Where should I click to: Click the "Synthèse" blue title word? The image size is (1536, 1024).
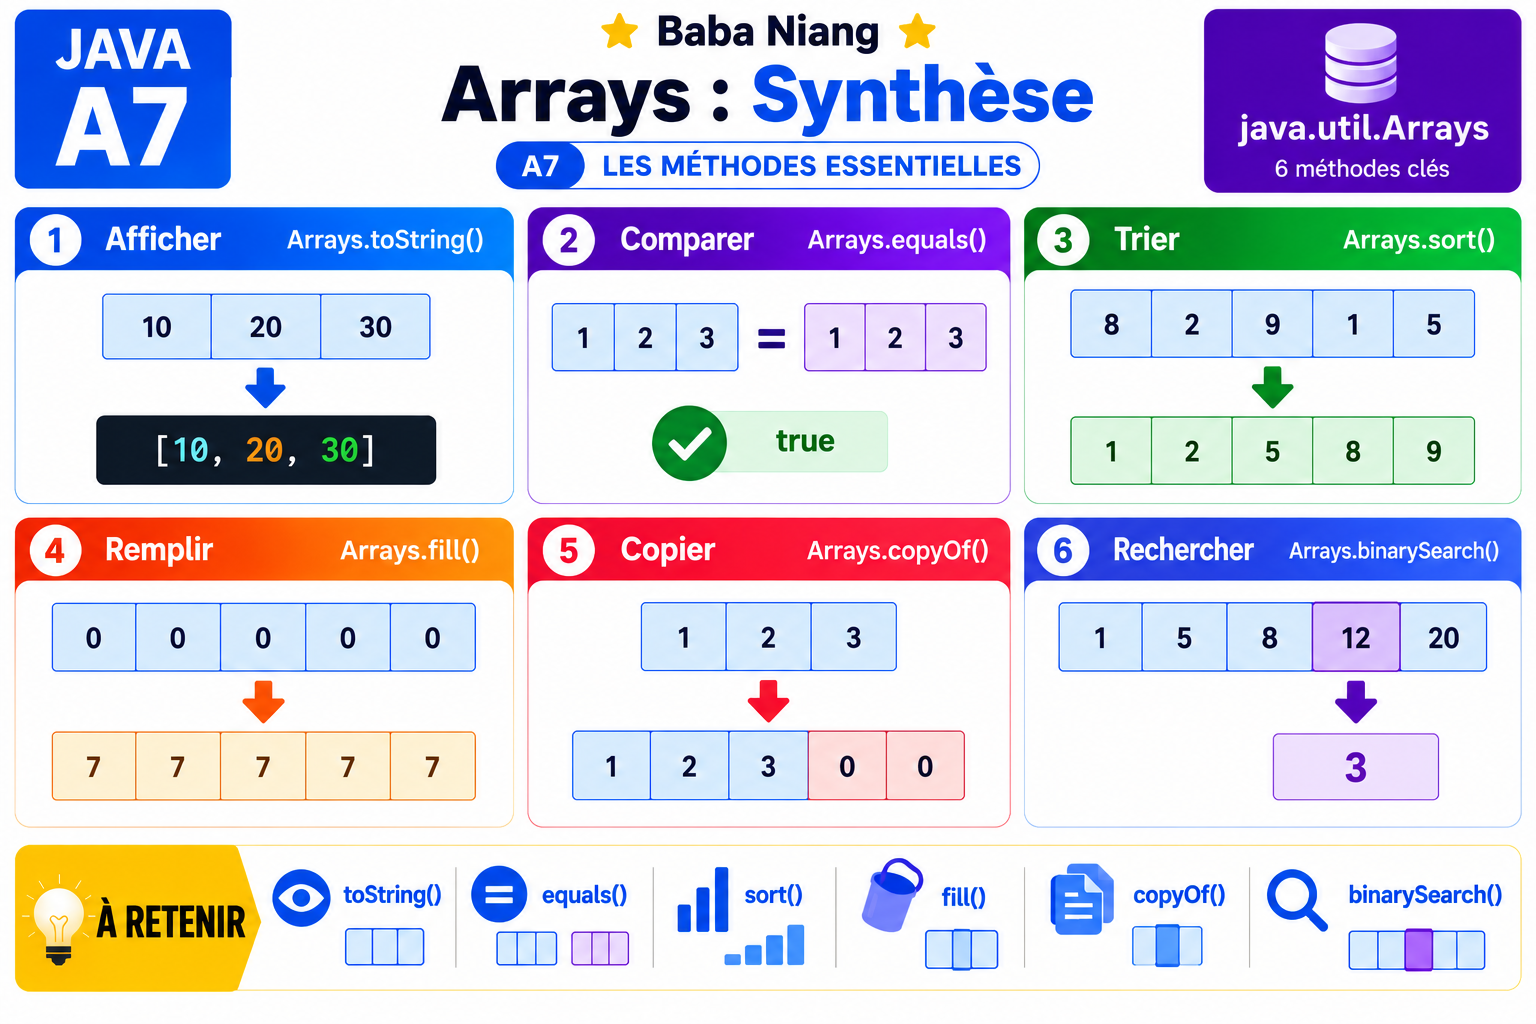923,96
